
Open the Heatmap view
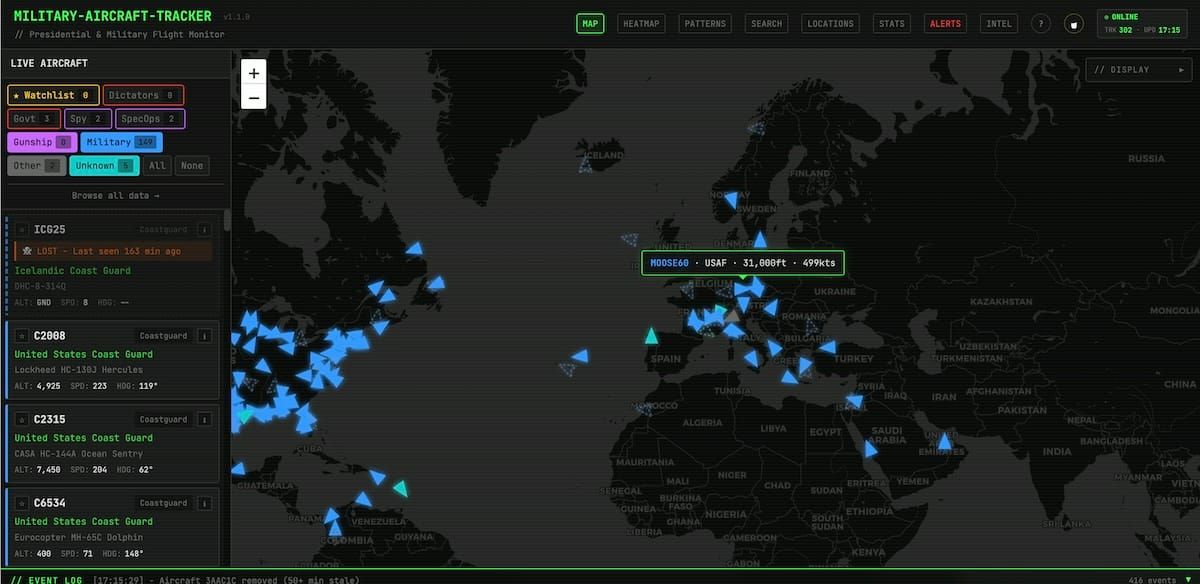pyautogui.click(x=640, y=24)
